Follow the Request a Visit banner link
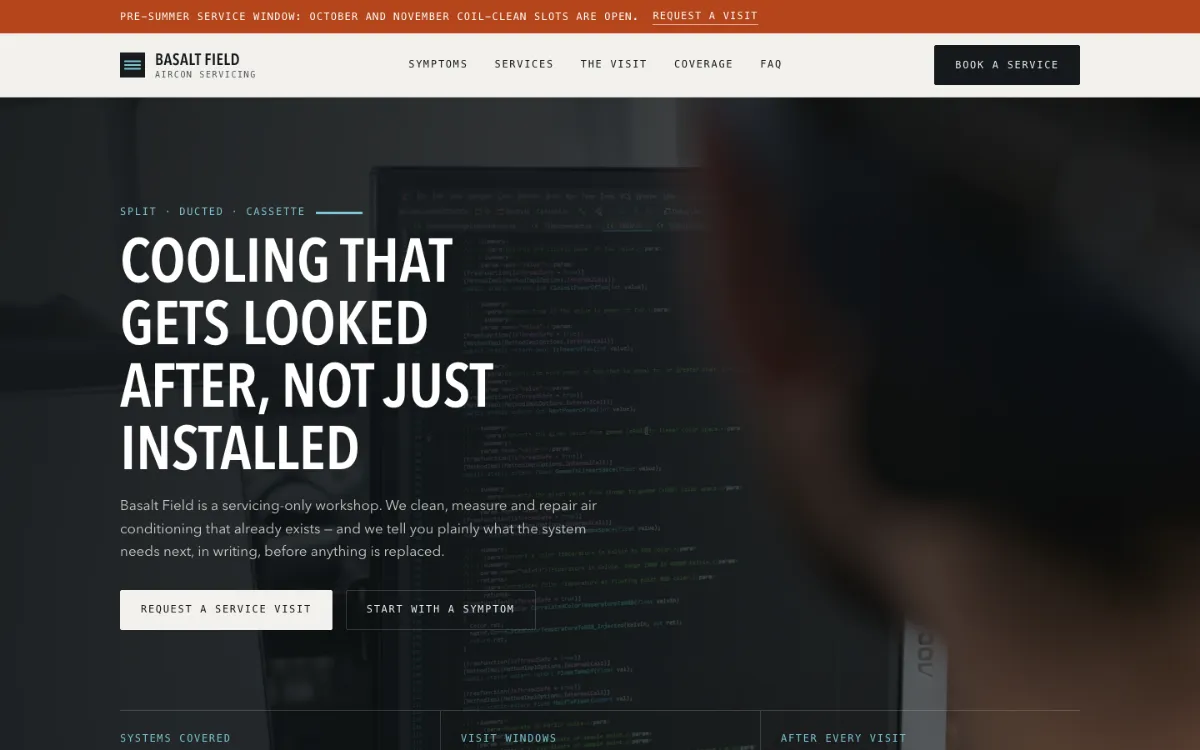 click(x=705, y=17)
